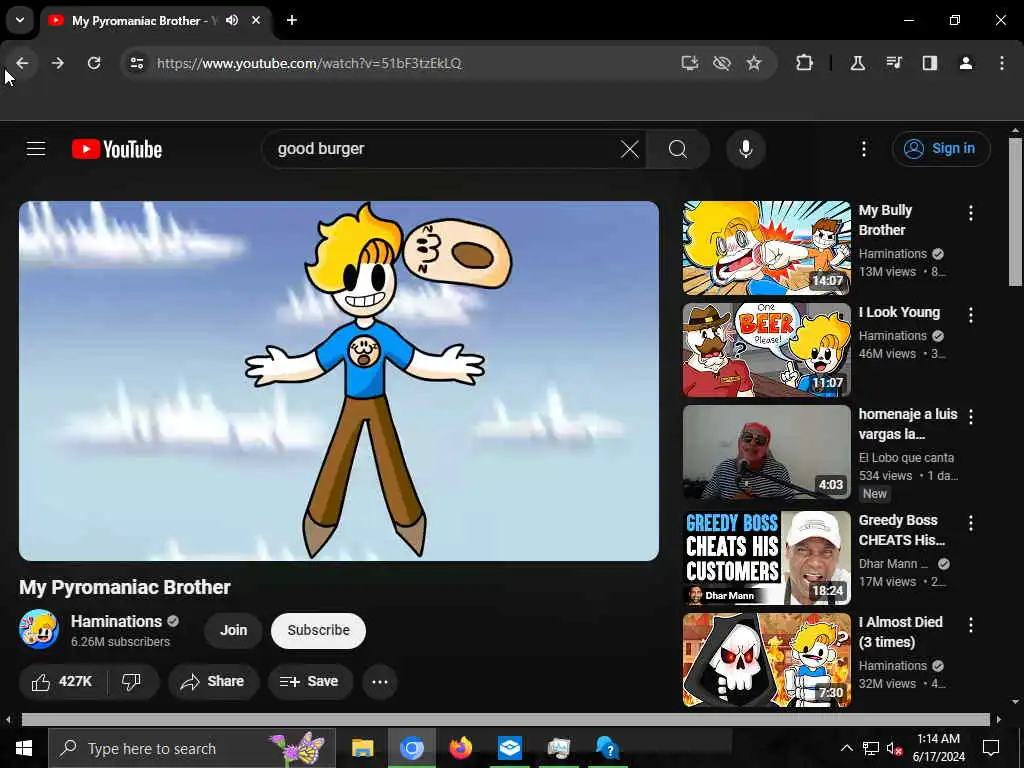Dislike the video with thumbs down
Image resolution: width=1024 pixels, height=768 pixels.
pos(132,682)
